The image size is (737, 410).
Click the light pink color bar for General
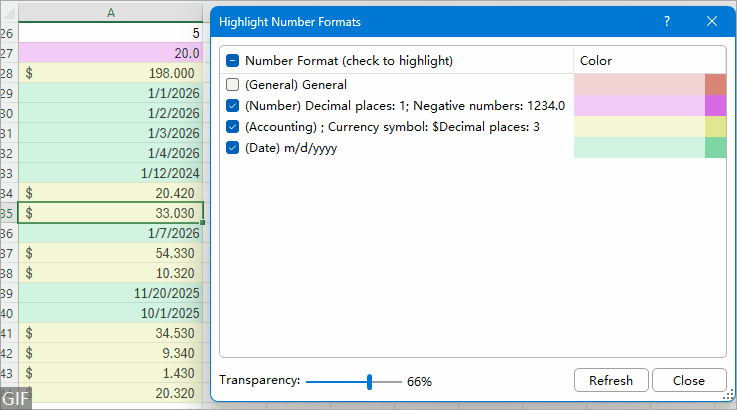pyautogui.click(x=639, y=85)
